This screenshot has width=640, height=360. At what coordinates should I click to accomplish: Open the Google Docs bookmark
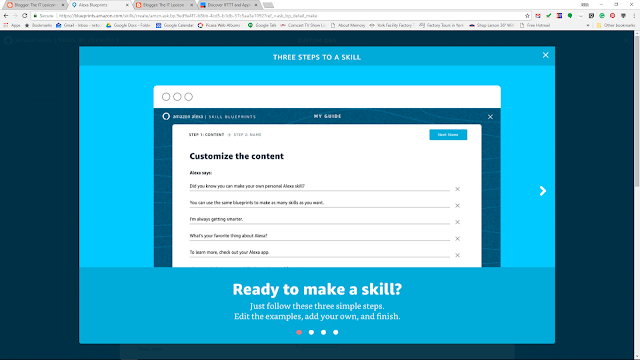point(128,25)
